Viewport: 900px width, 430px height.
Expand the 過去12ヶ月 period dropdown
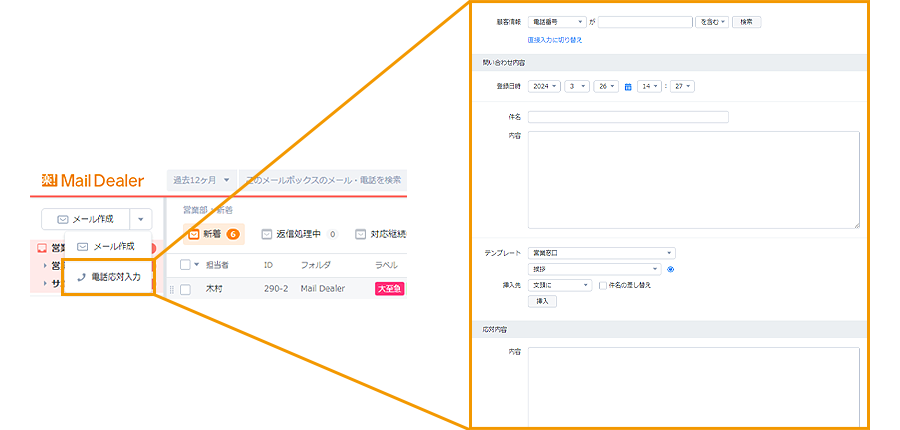201,181
